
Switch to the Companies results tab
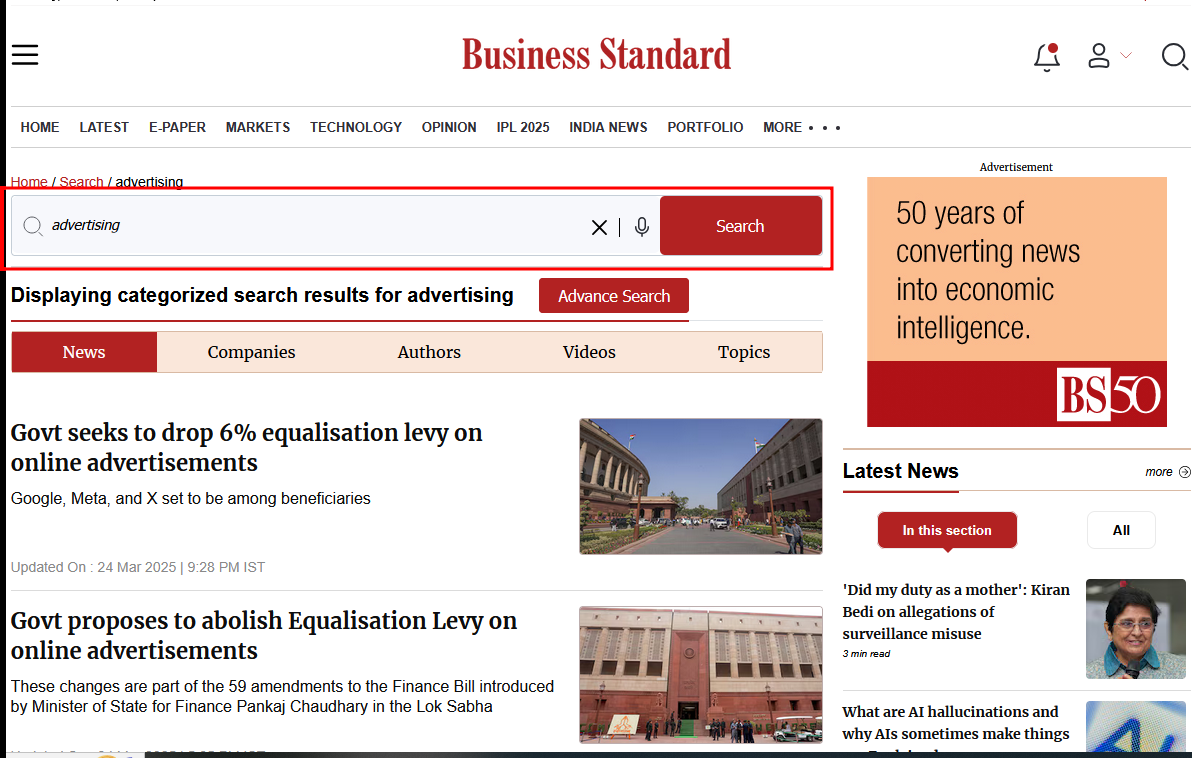tap(251, 352)
